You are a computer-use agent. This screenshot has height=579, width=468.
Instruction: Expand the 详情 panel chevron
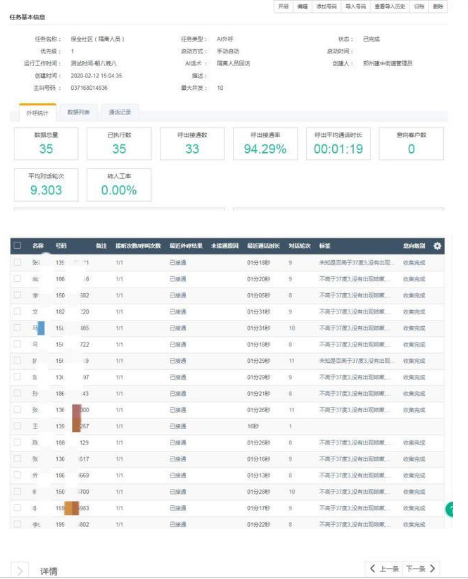20,571
